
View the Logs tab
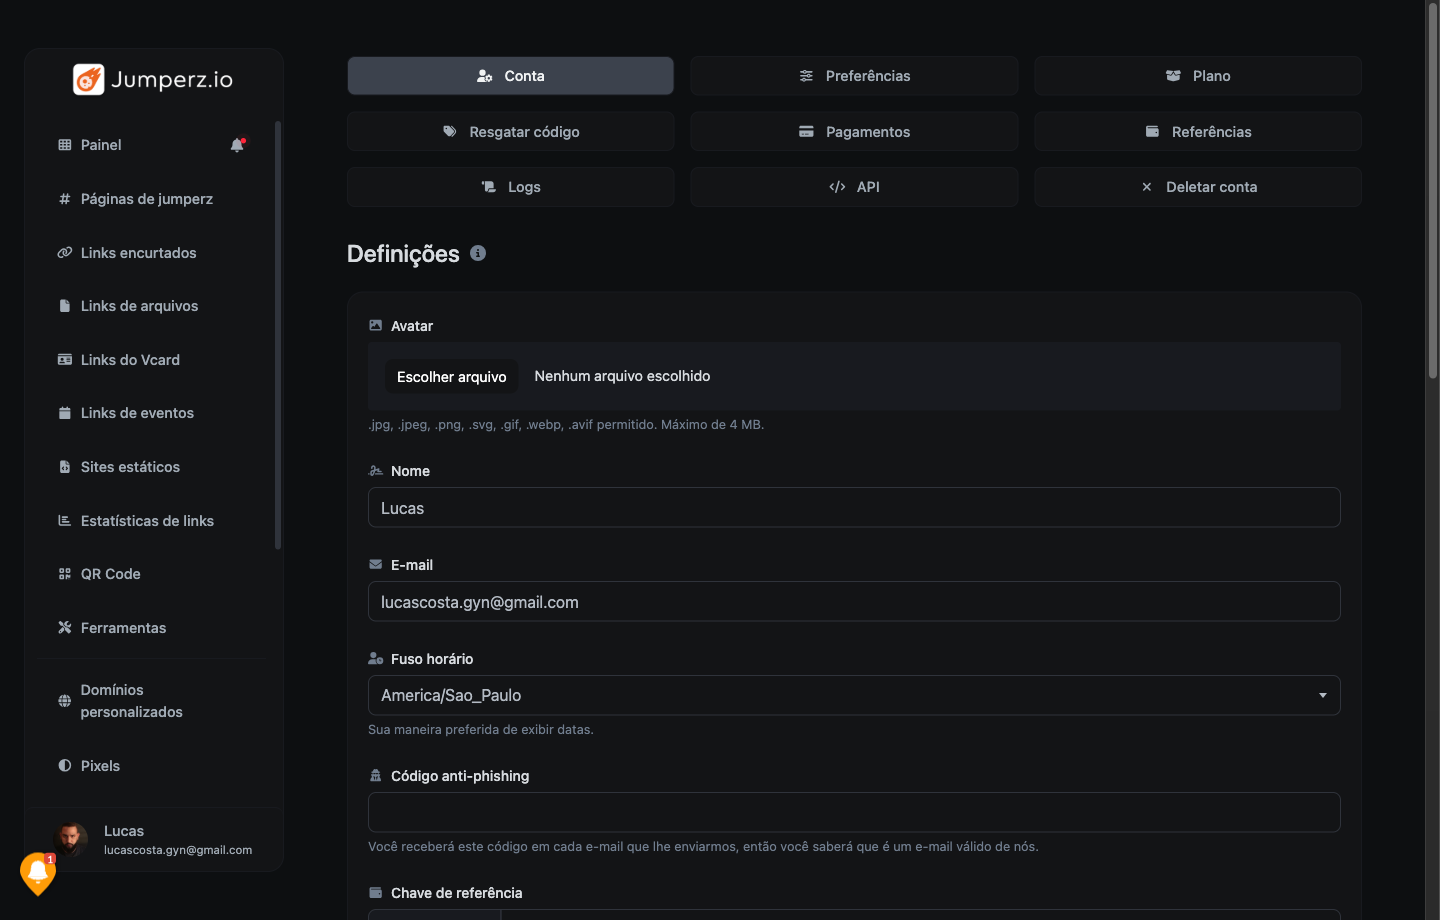click(x=510, y=187)
